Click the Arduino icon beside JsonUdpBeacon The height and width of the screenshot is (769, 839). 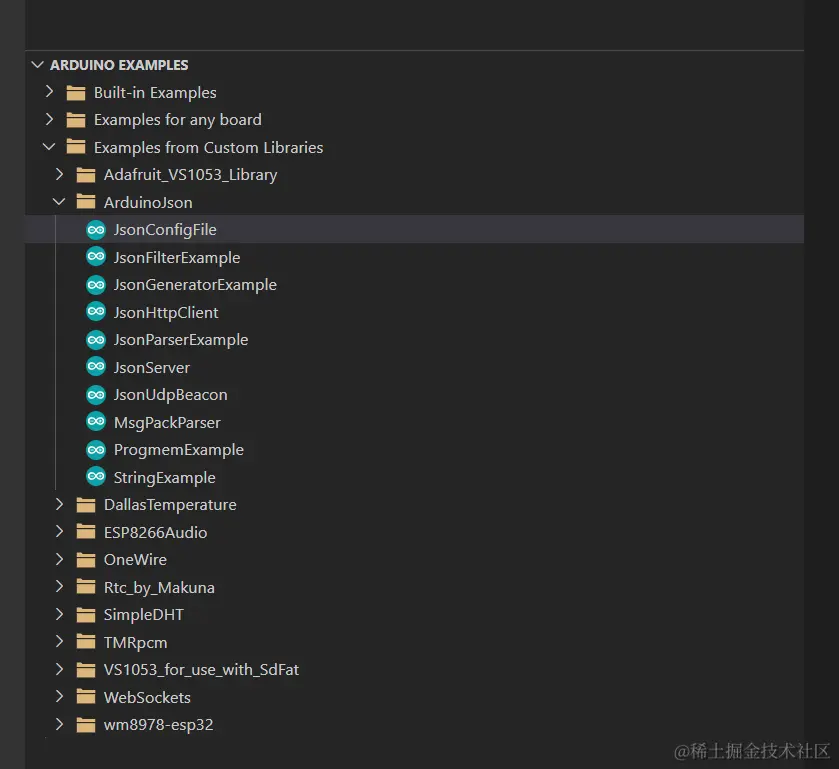[x=96, y=395]
